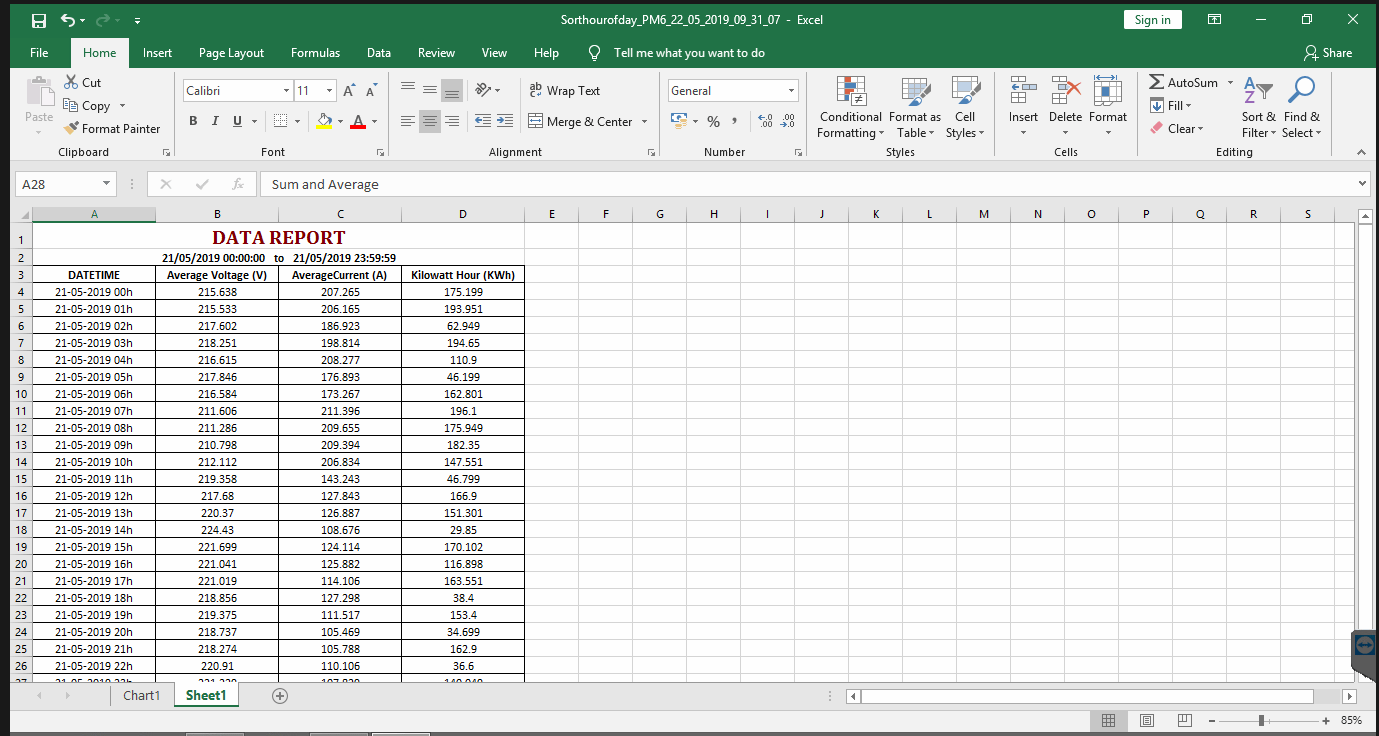Click the formula bar input field
The height and width of the screenshot is (736, 1379).
(x=812, y=184)
